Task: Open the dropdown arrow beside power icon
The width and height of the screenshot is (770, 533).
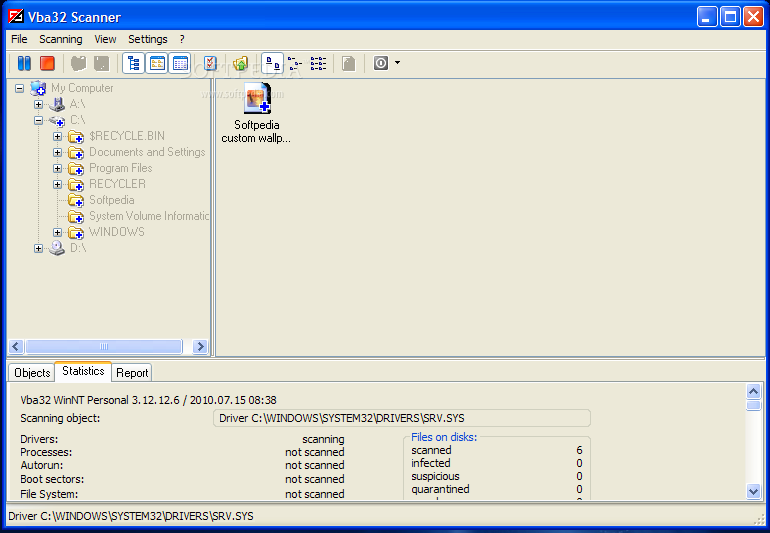Action: pos(397,63)
